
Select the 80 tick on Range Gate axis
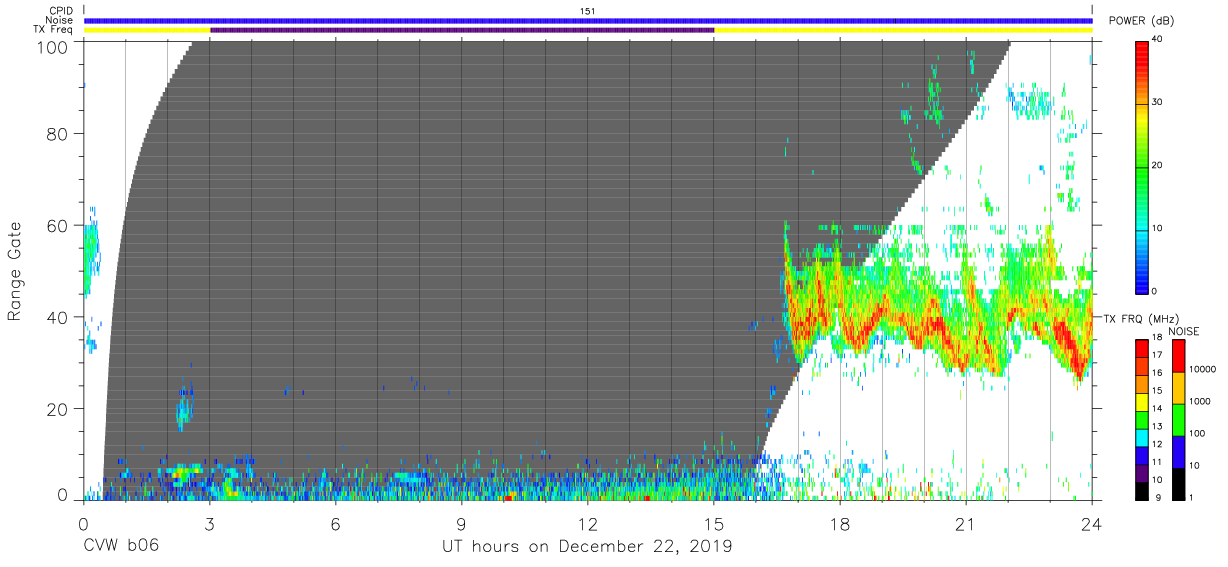57,133
